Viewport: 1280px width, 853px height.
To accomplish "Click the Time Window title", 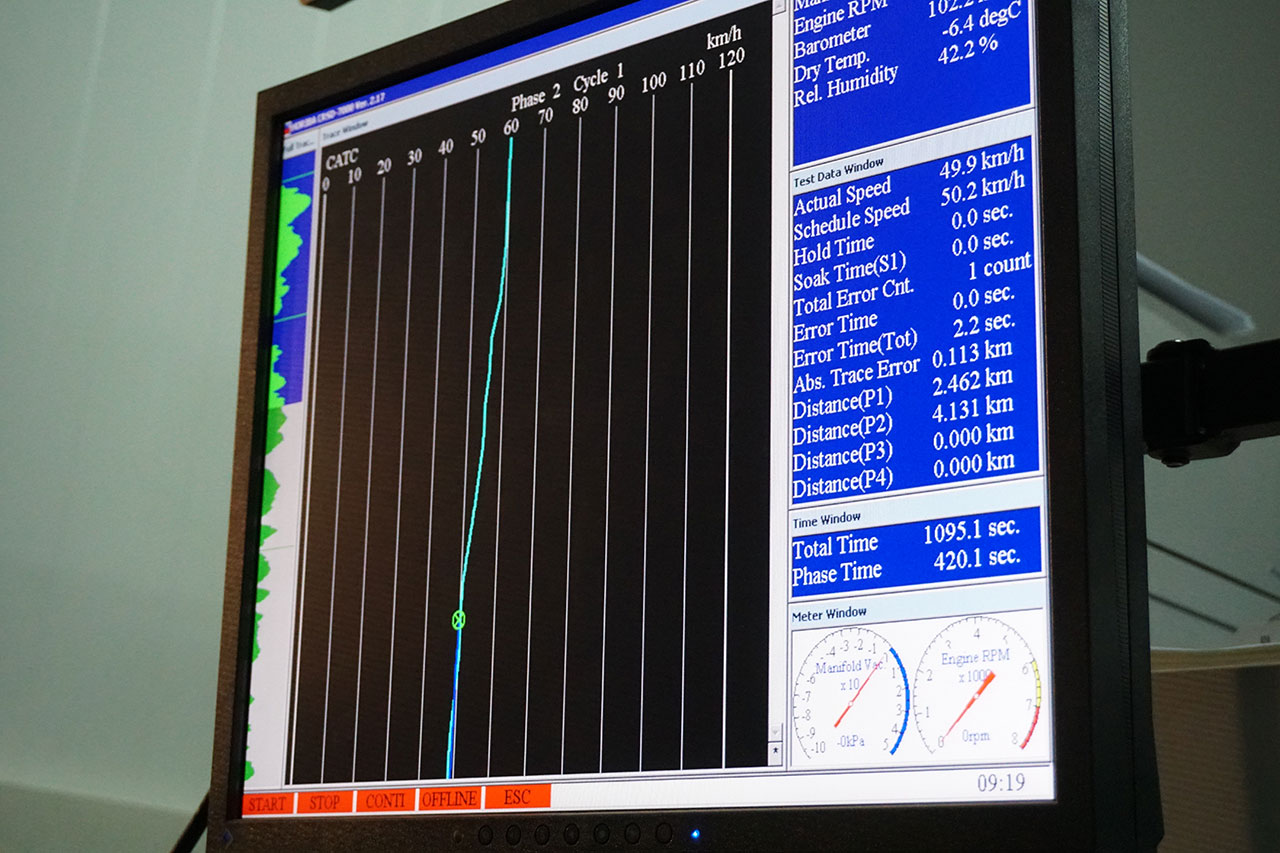I will [x=826, y=521].
